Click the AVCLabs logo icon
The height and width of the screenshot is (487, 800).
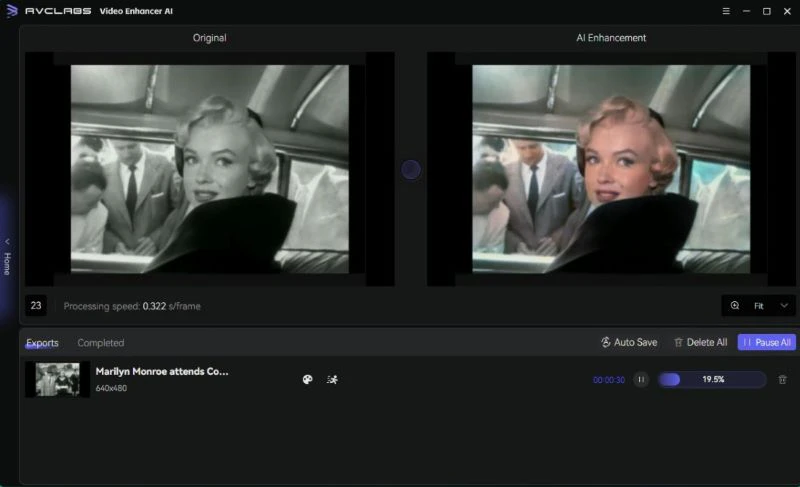point(11,11)
